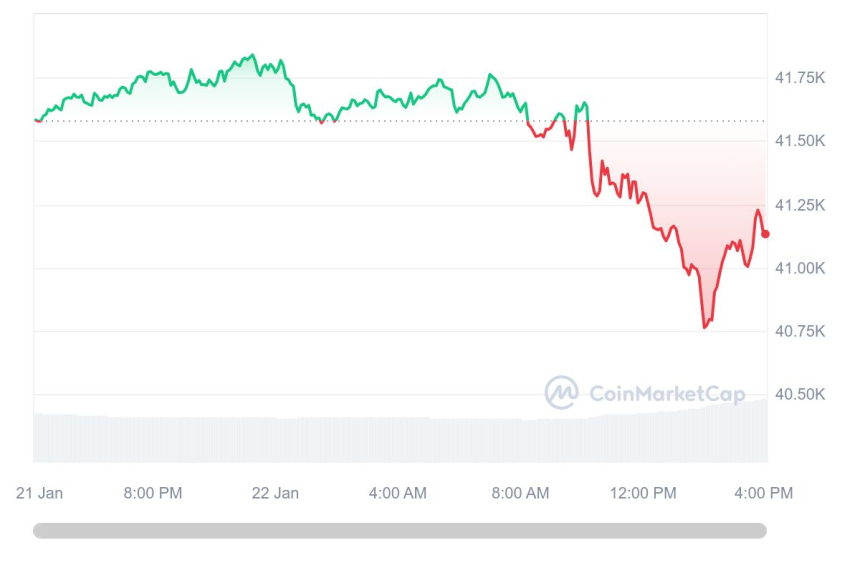Click the 40.75K price axis label
The width and height of the screenshot is (860, 573).
coord(800,331)
